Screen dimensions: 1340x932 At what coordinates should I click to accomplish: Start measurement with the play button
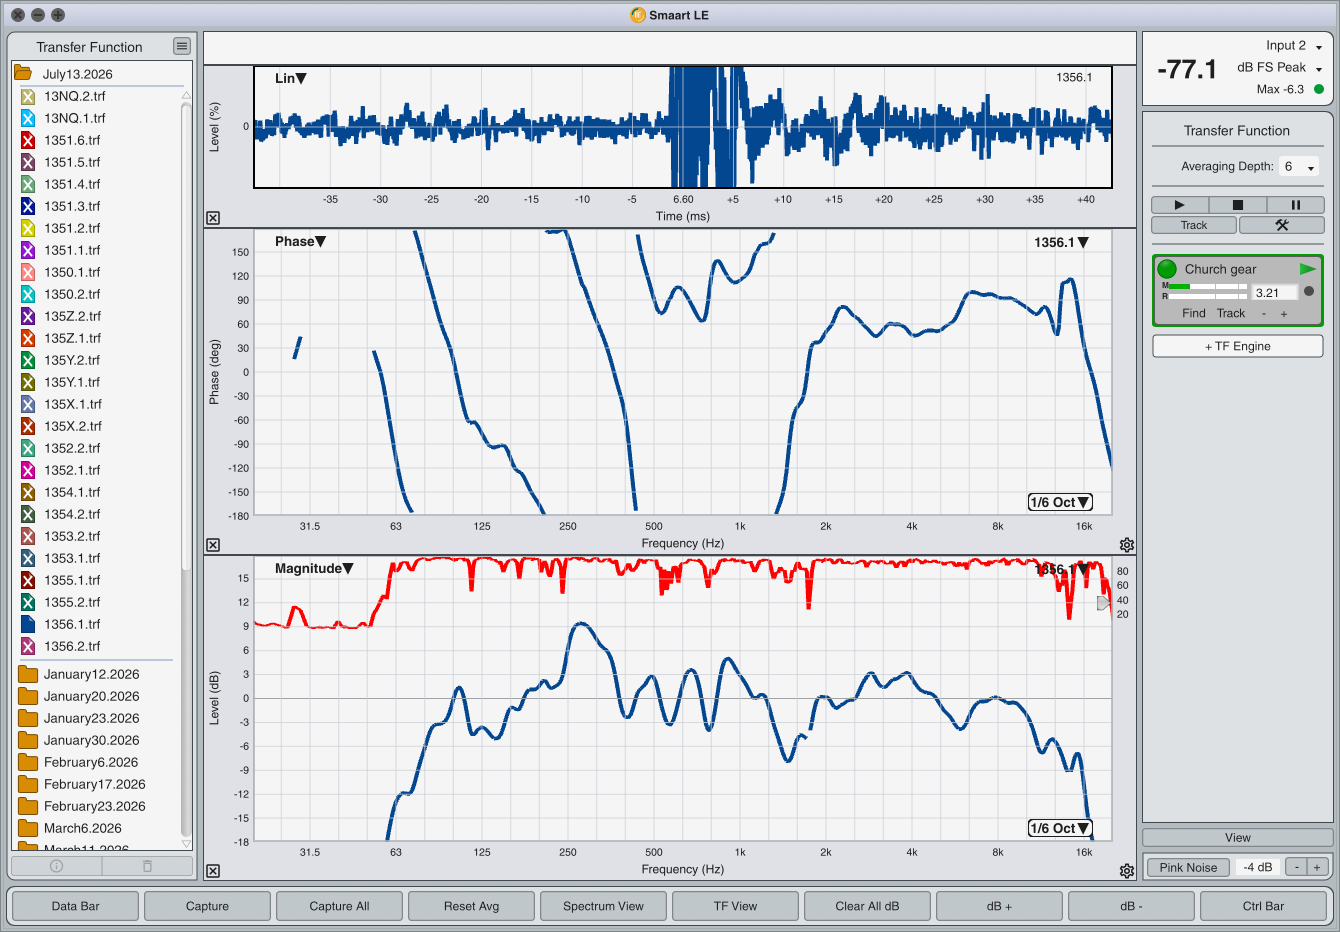[1179, 205]
